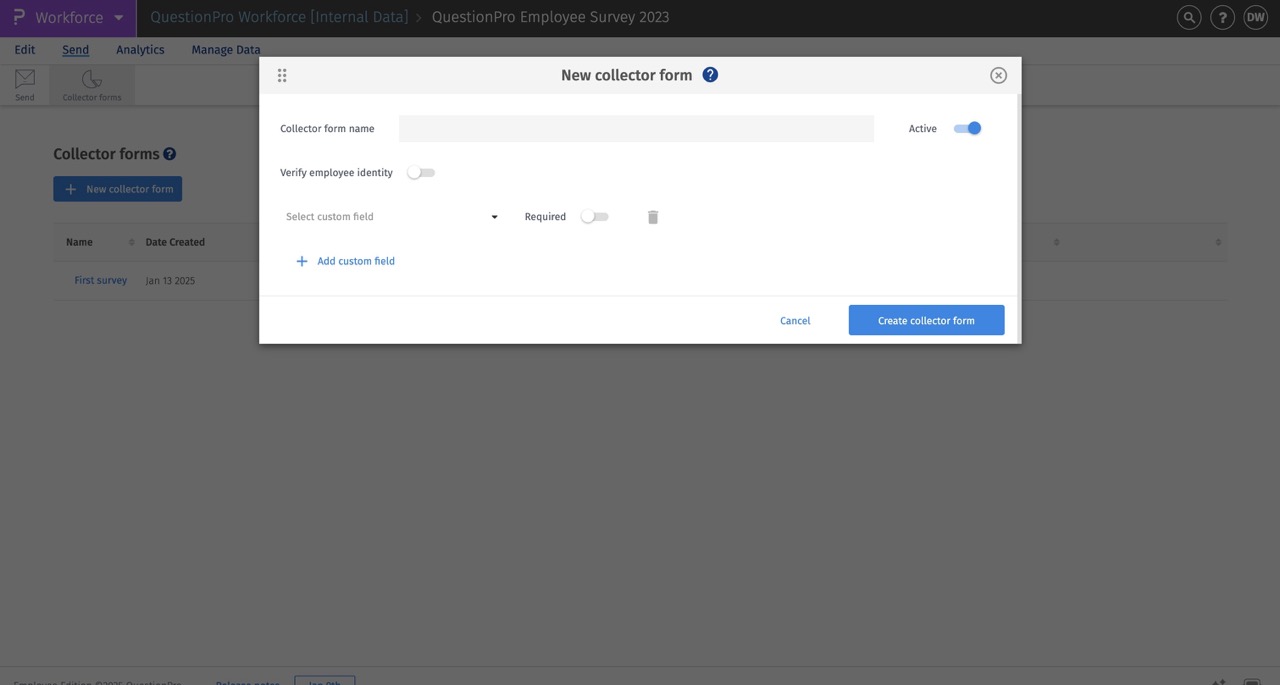The image size is (1280, 685).
Task: Sort the table by Date Created
Action: (x=175, y=241)
